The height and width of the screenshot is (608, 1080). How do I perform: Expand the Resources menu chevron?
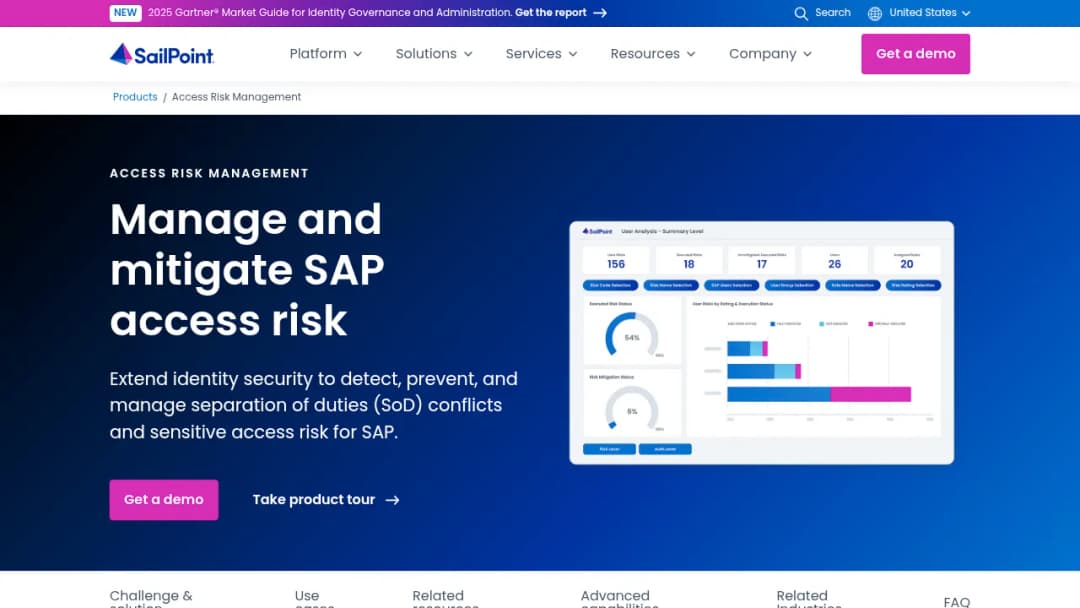pos(691,54)
